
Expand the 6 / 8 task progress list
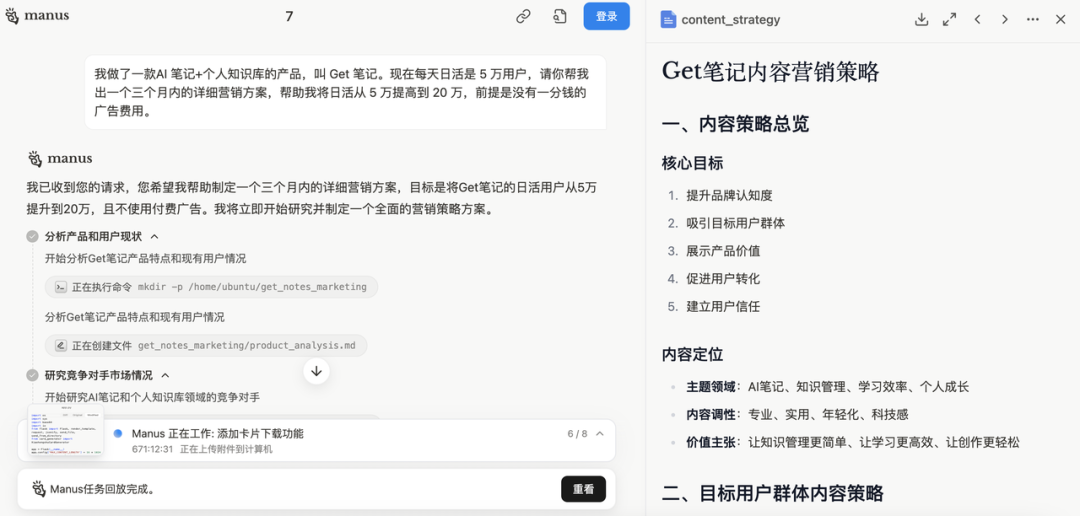point(600,434)
